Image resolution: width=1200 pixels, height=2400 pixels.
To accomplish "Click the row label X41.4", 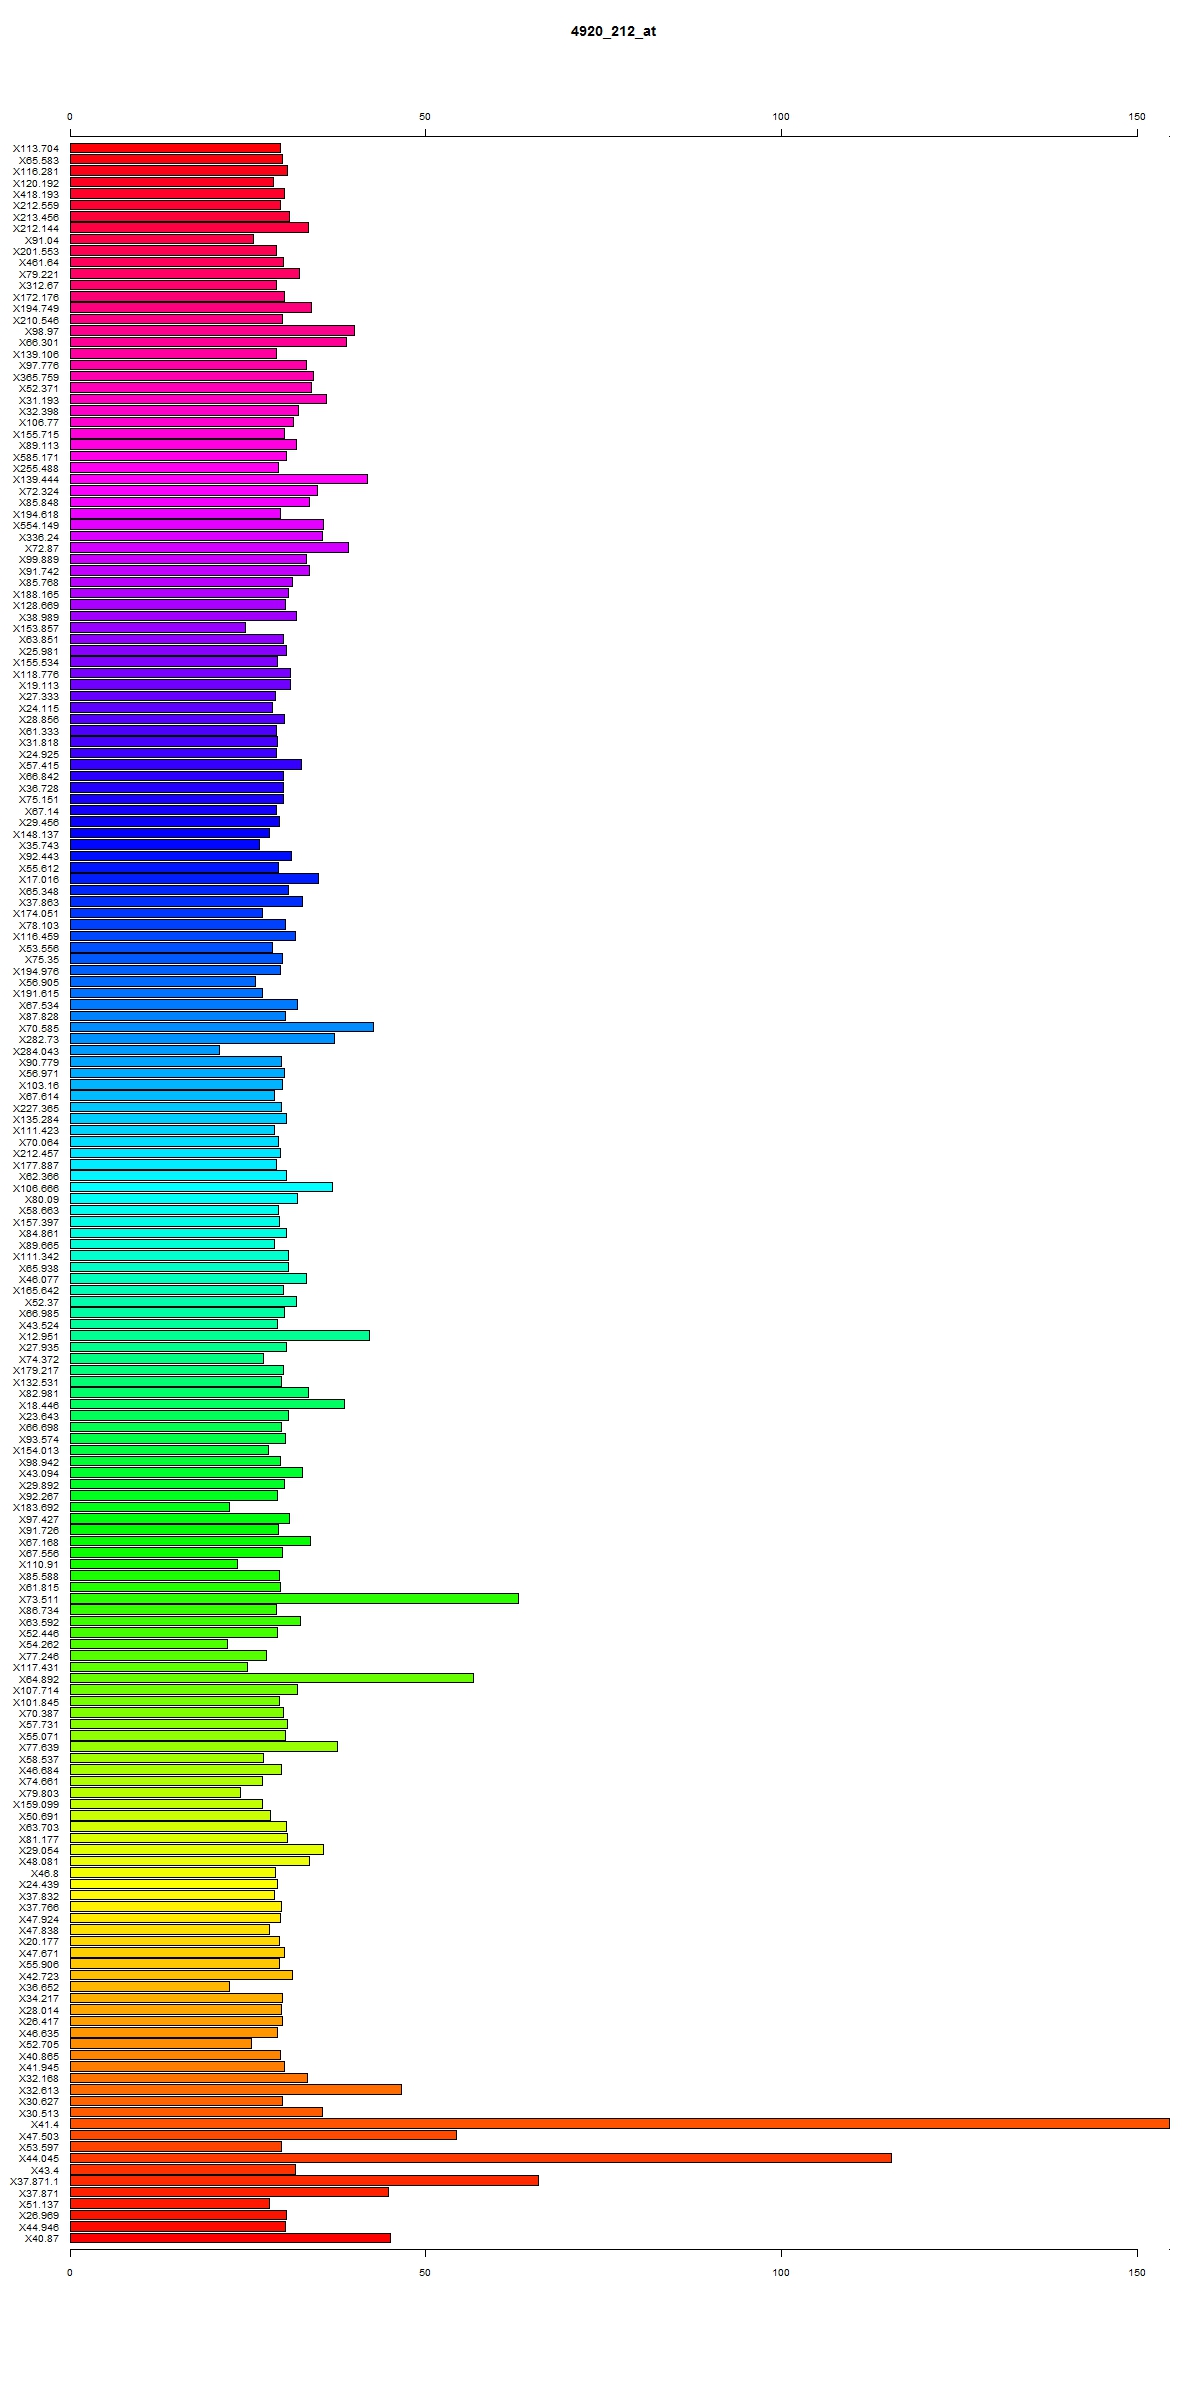I will click(45, 2124).
